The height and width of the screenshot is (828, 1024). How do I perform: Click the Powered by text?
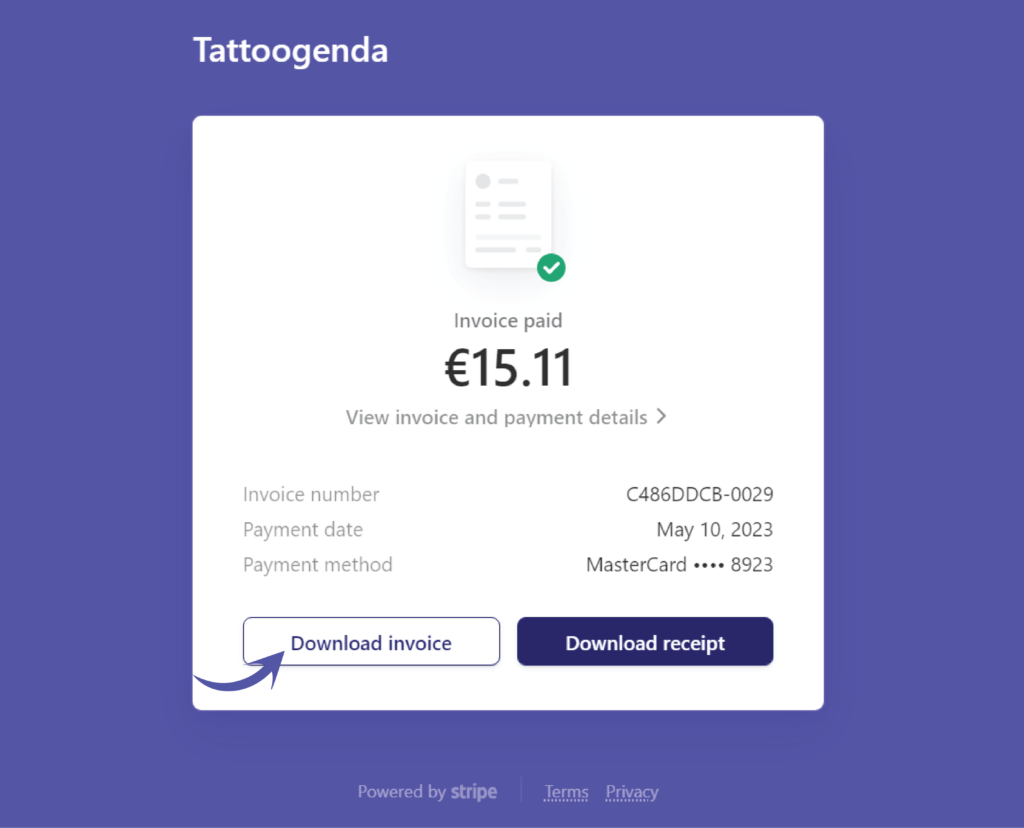pos(402,792)
